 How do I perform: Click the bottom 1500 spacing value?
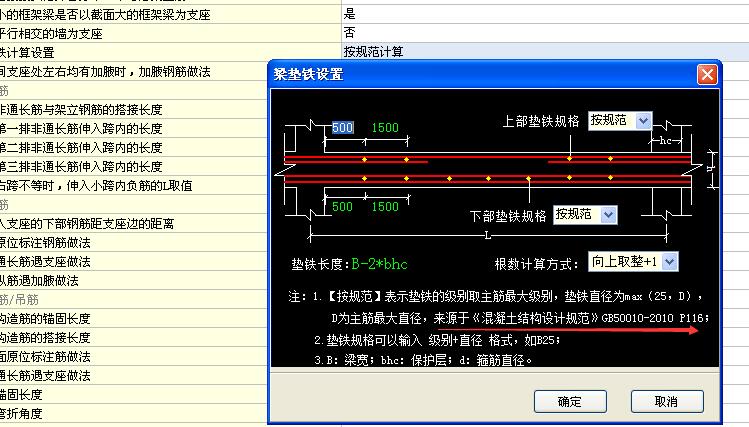[385, 206]
